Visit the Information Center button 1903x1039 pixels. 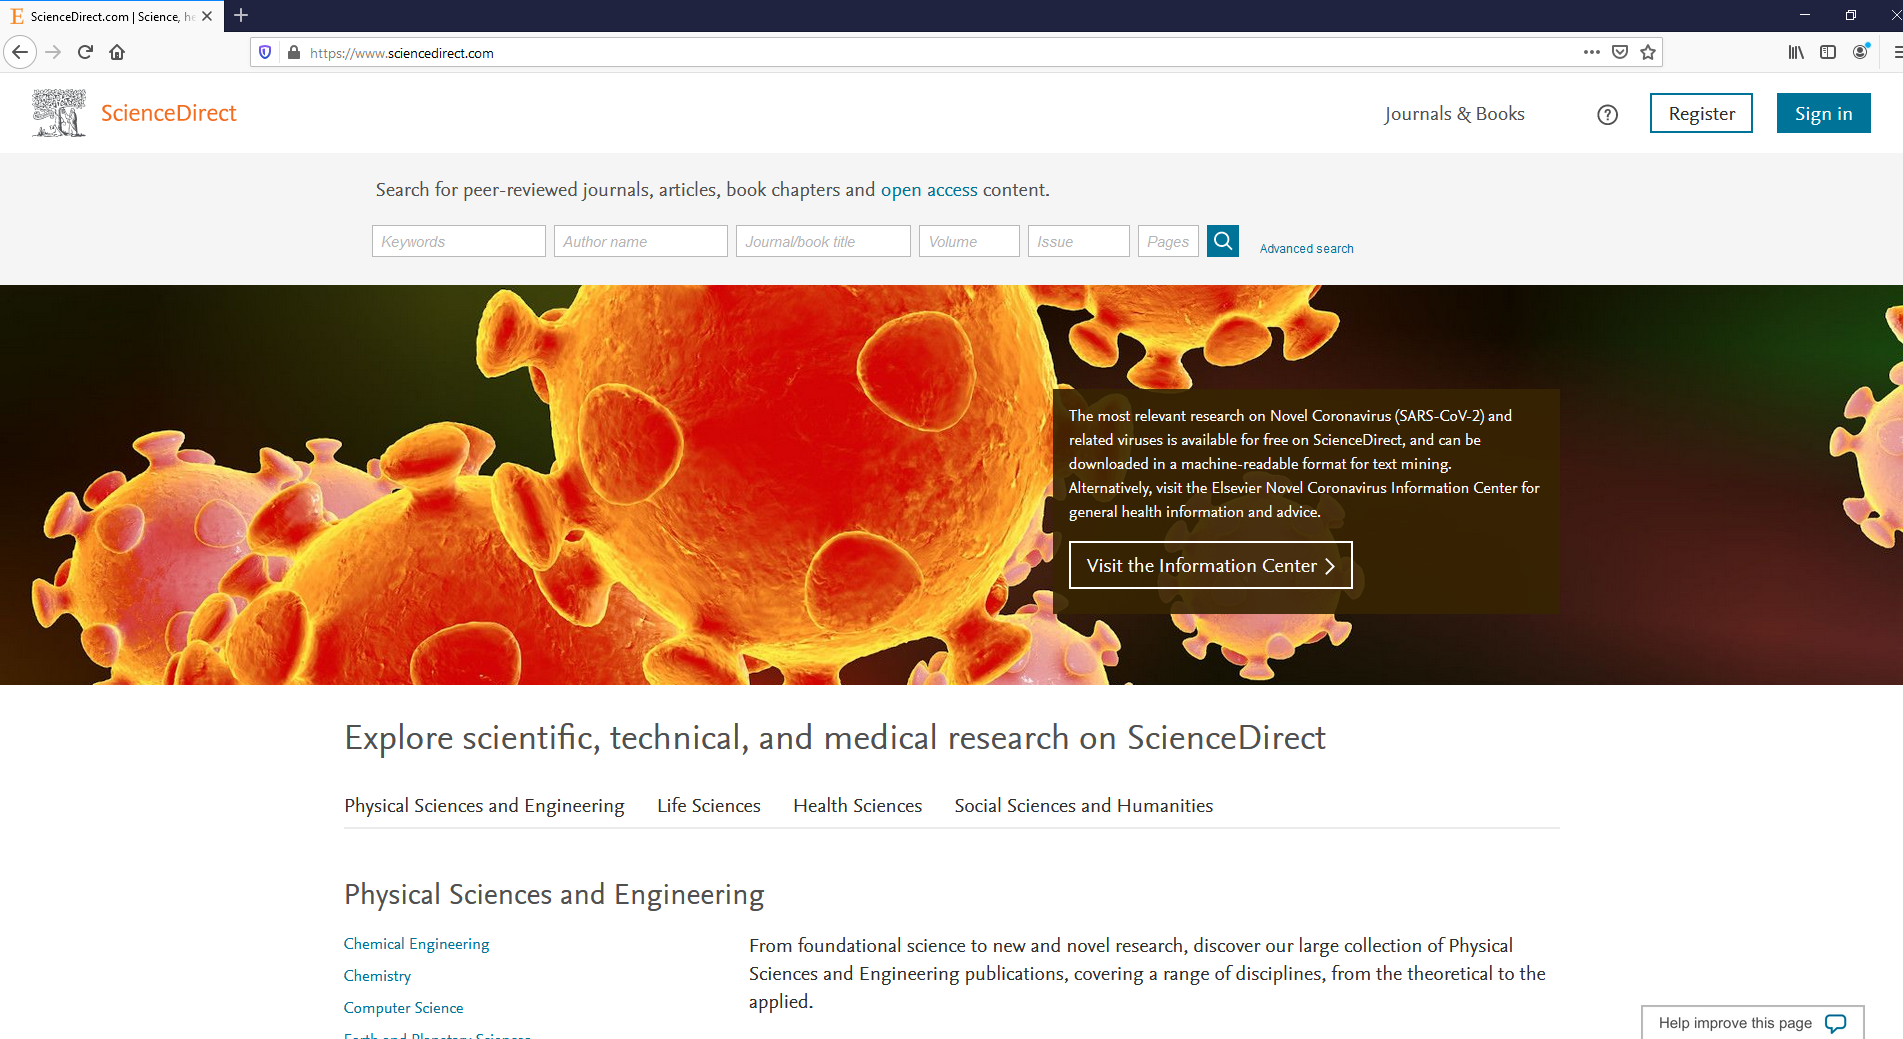[1210, 565]
